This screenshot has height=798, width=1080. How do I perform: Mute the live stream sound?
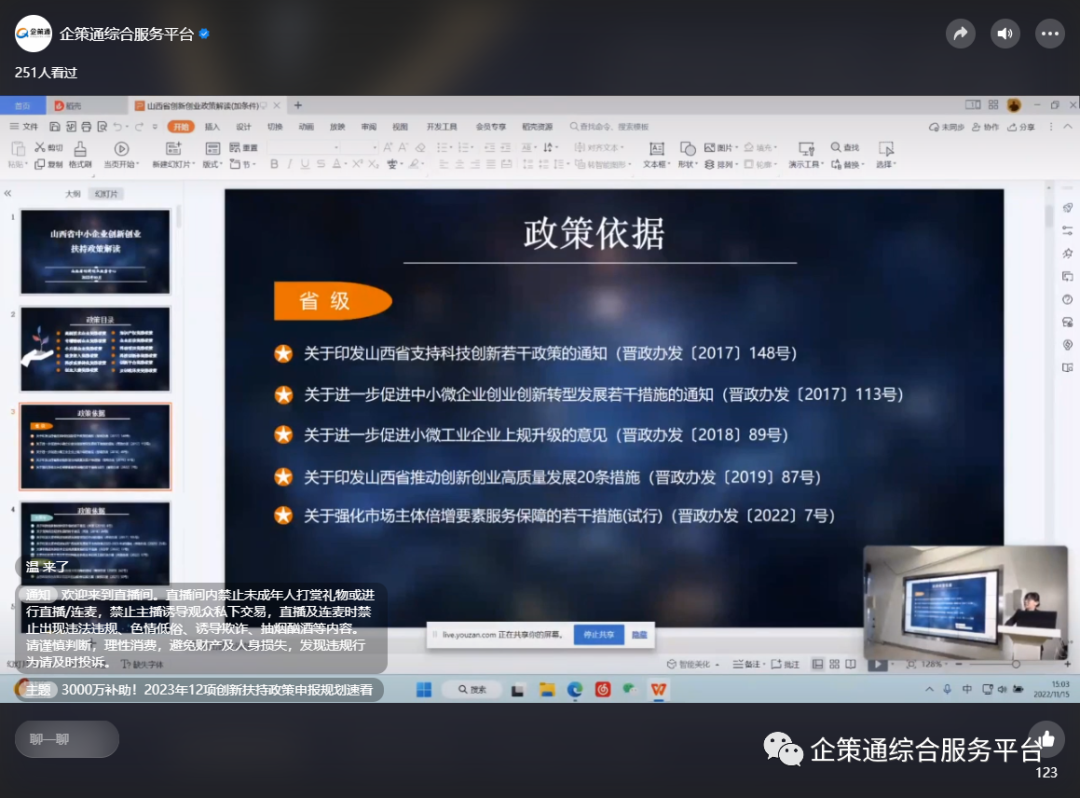[1005, 34]
